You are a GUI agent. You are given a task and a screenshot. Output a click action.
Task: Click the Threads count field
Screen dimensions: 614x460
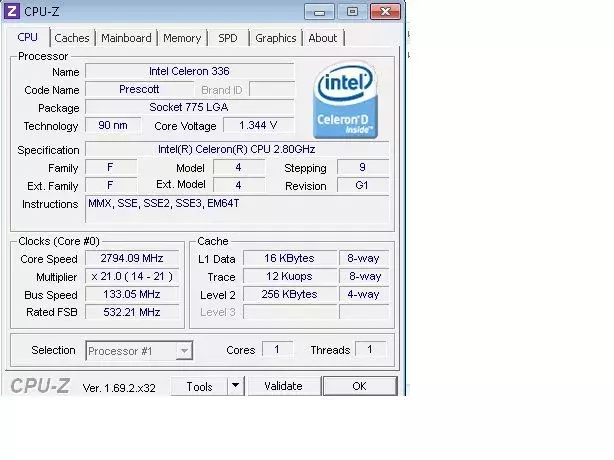[370, 349]
